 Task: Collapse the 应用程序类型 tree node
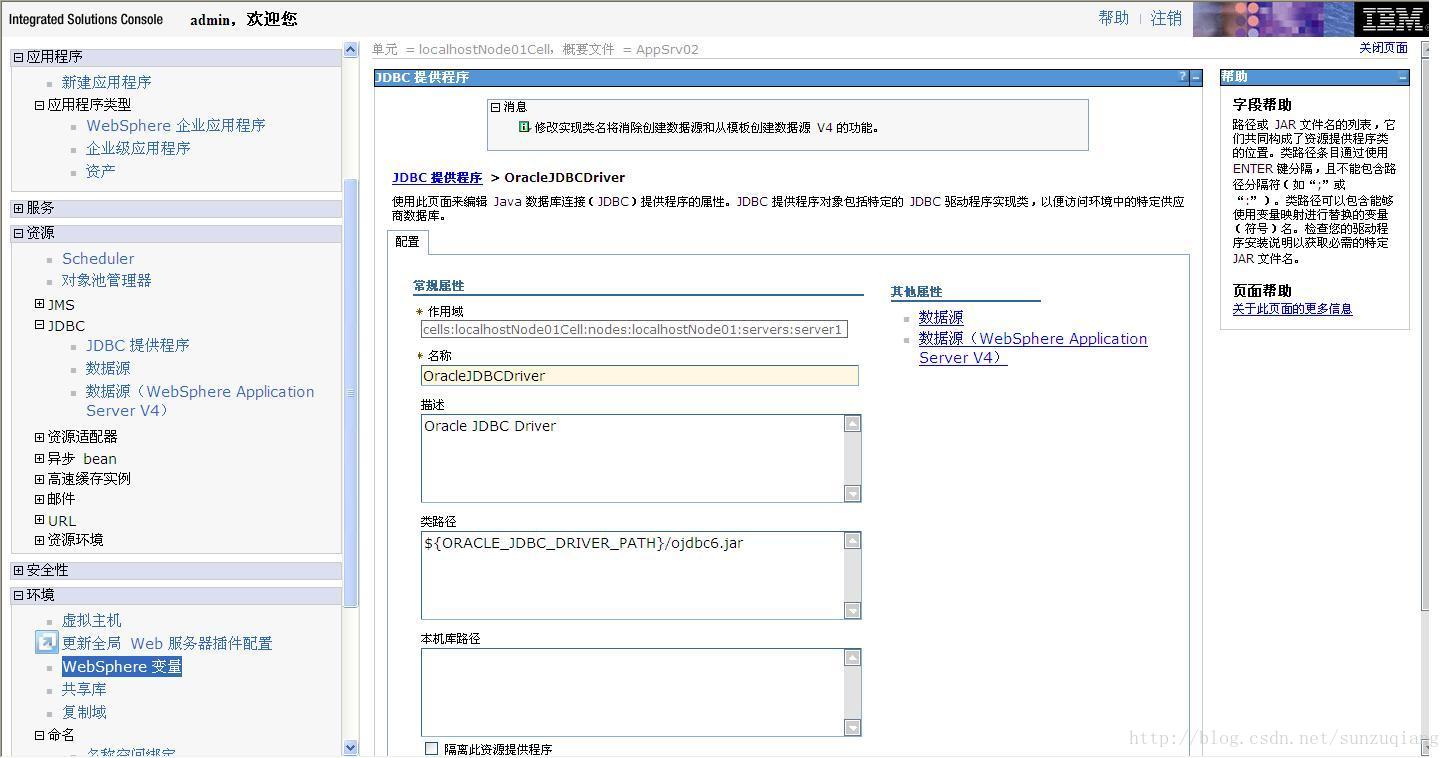click(x=39, y=104)
